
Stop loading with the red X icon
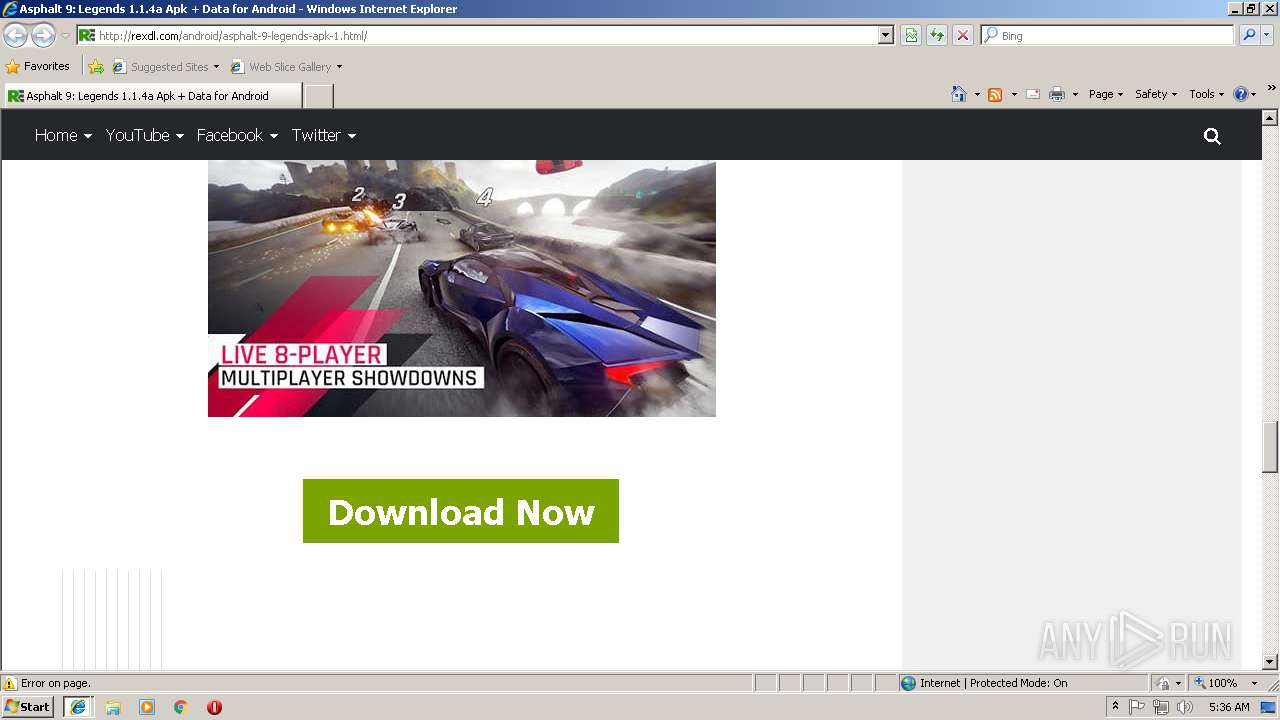point(962,36)
